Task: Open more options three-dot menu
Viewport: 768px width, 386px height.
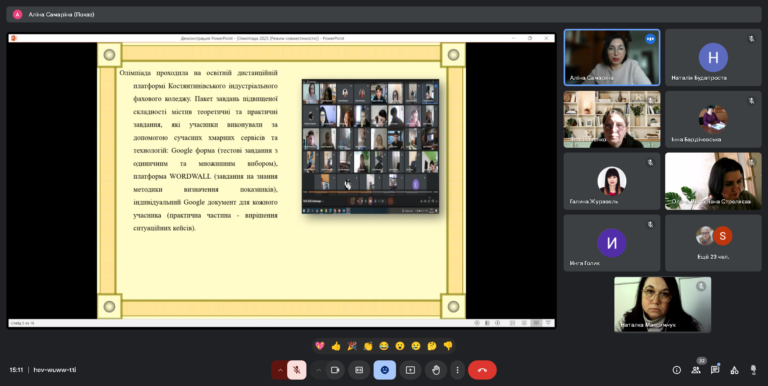Action: point(457,370)
